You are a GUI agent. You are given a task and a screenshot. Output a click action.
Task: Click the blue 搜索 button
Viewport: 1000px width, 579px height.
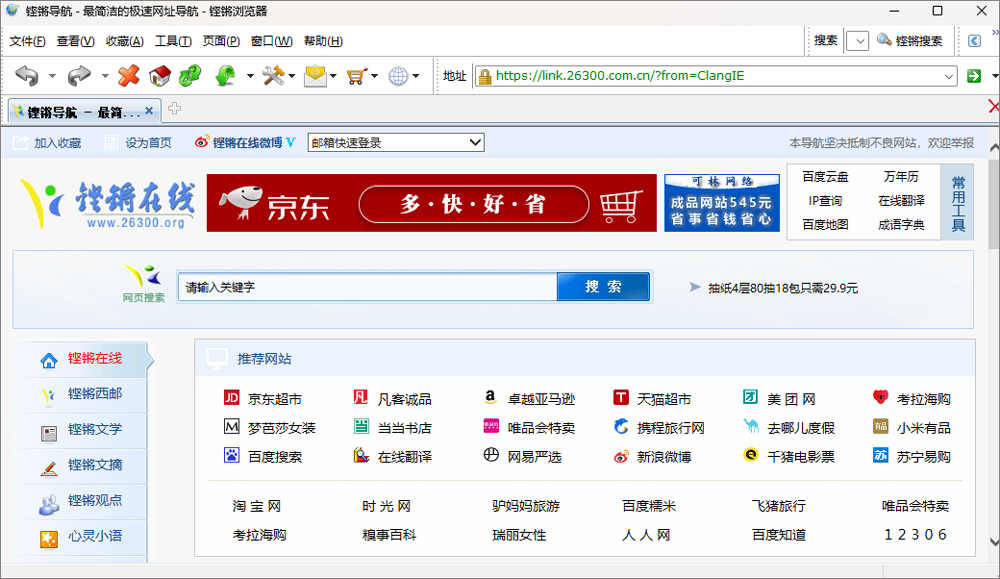603,286
